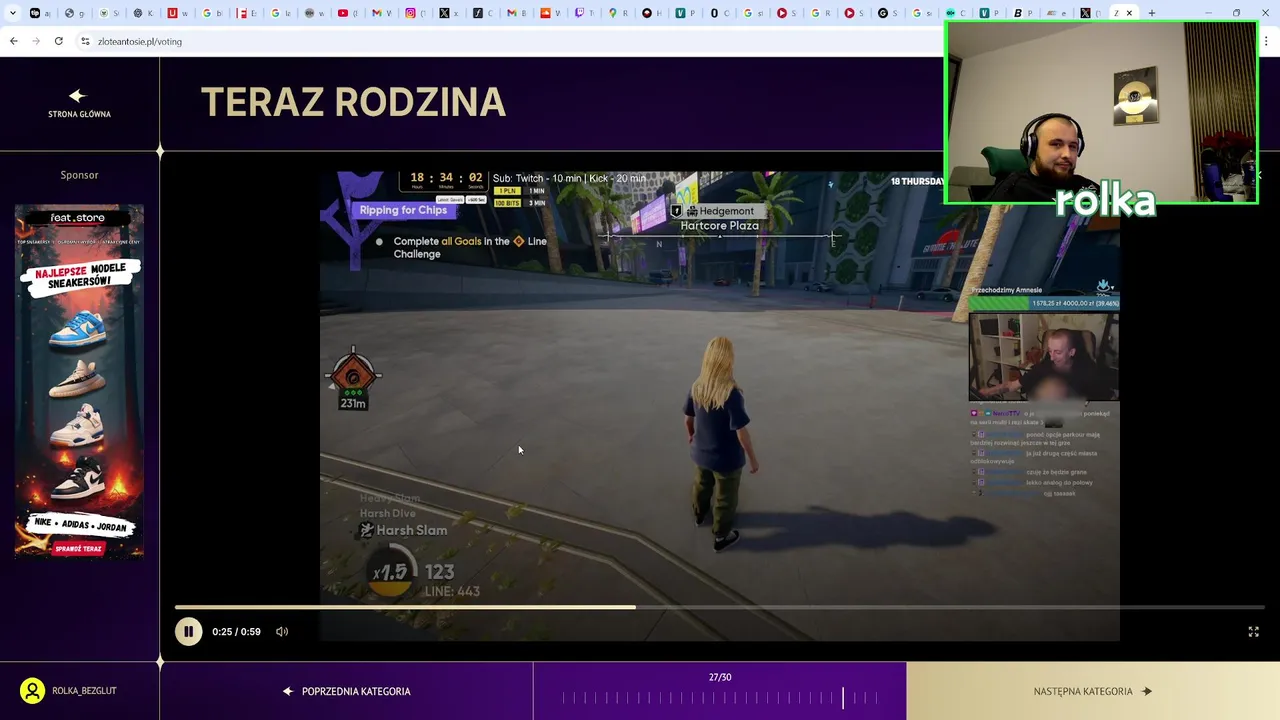Viewport: 1280px width, 720px height.
Task: Click the ROLKA_BEZGLUT username
Action: point(84,691)
